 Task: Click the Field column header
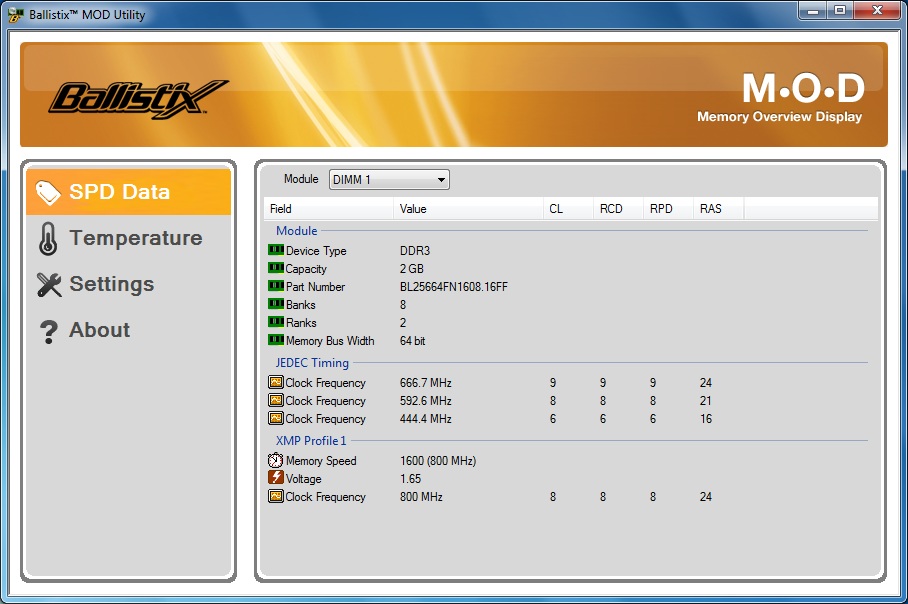point(329,209)
